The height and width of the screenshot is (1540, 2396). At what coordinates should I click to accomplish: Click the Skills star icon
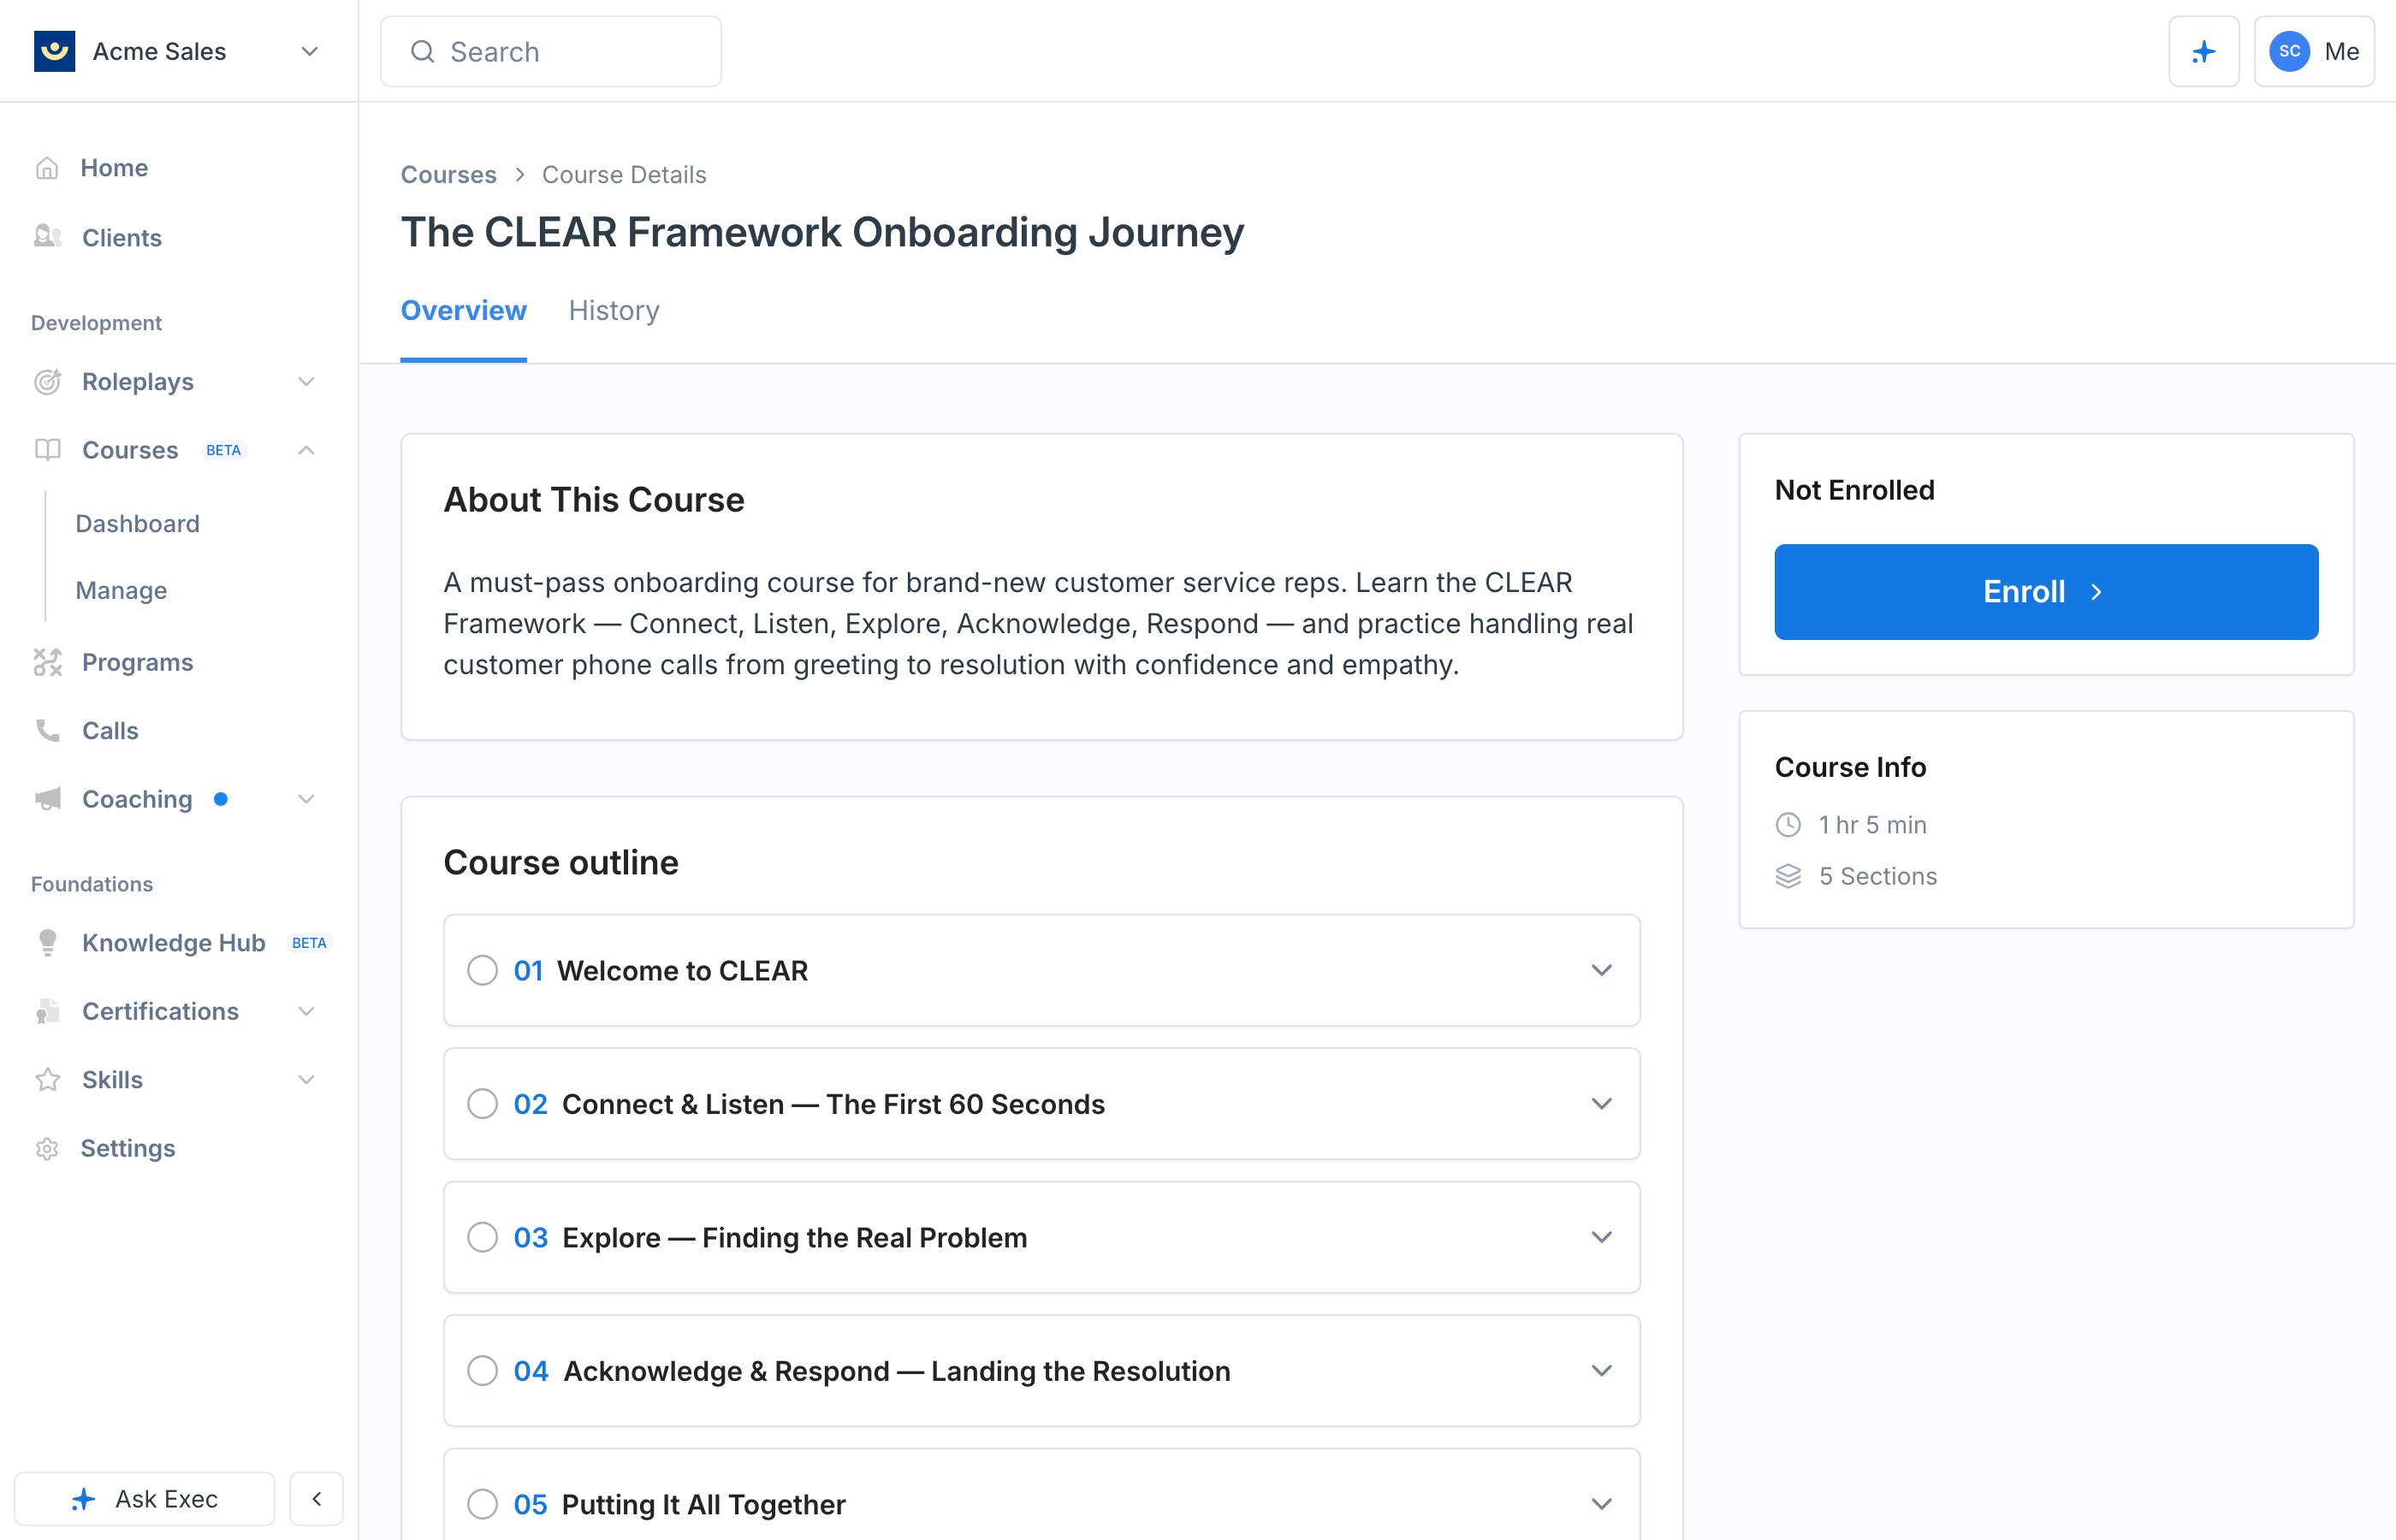(47, 1080)
